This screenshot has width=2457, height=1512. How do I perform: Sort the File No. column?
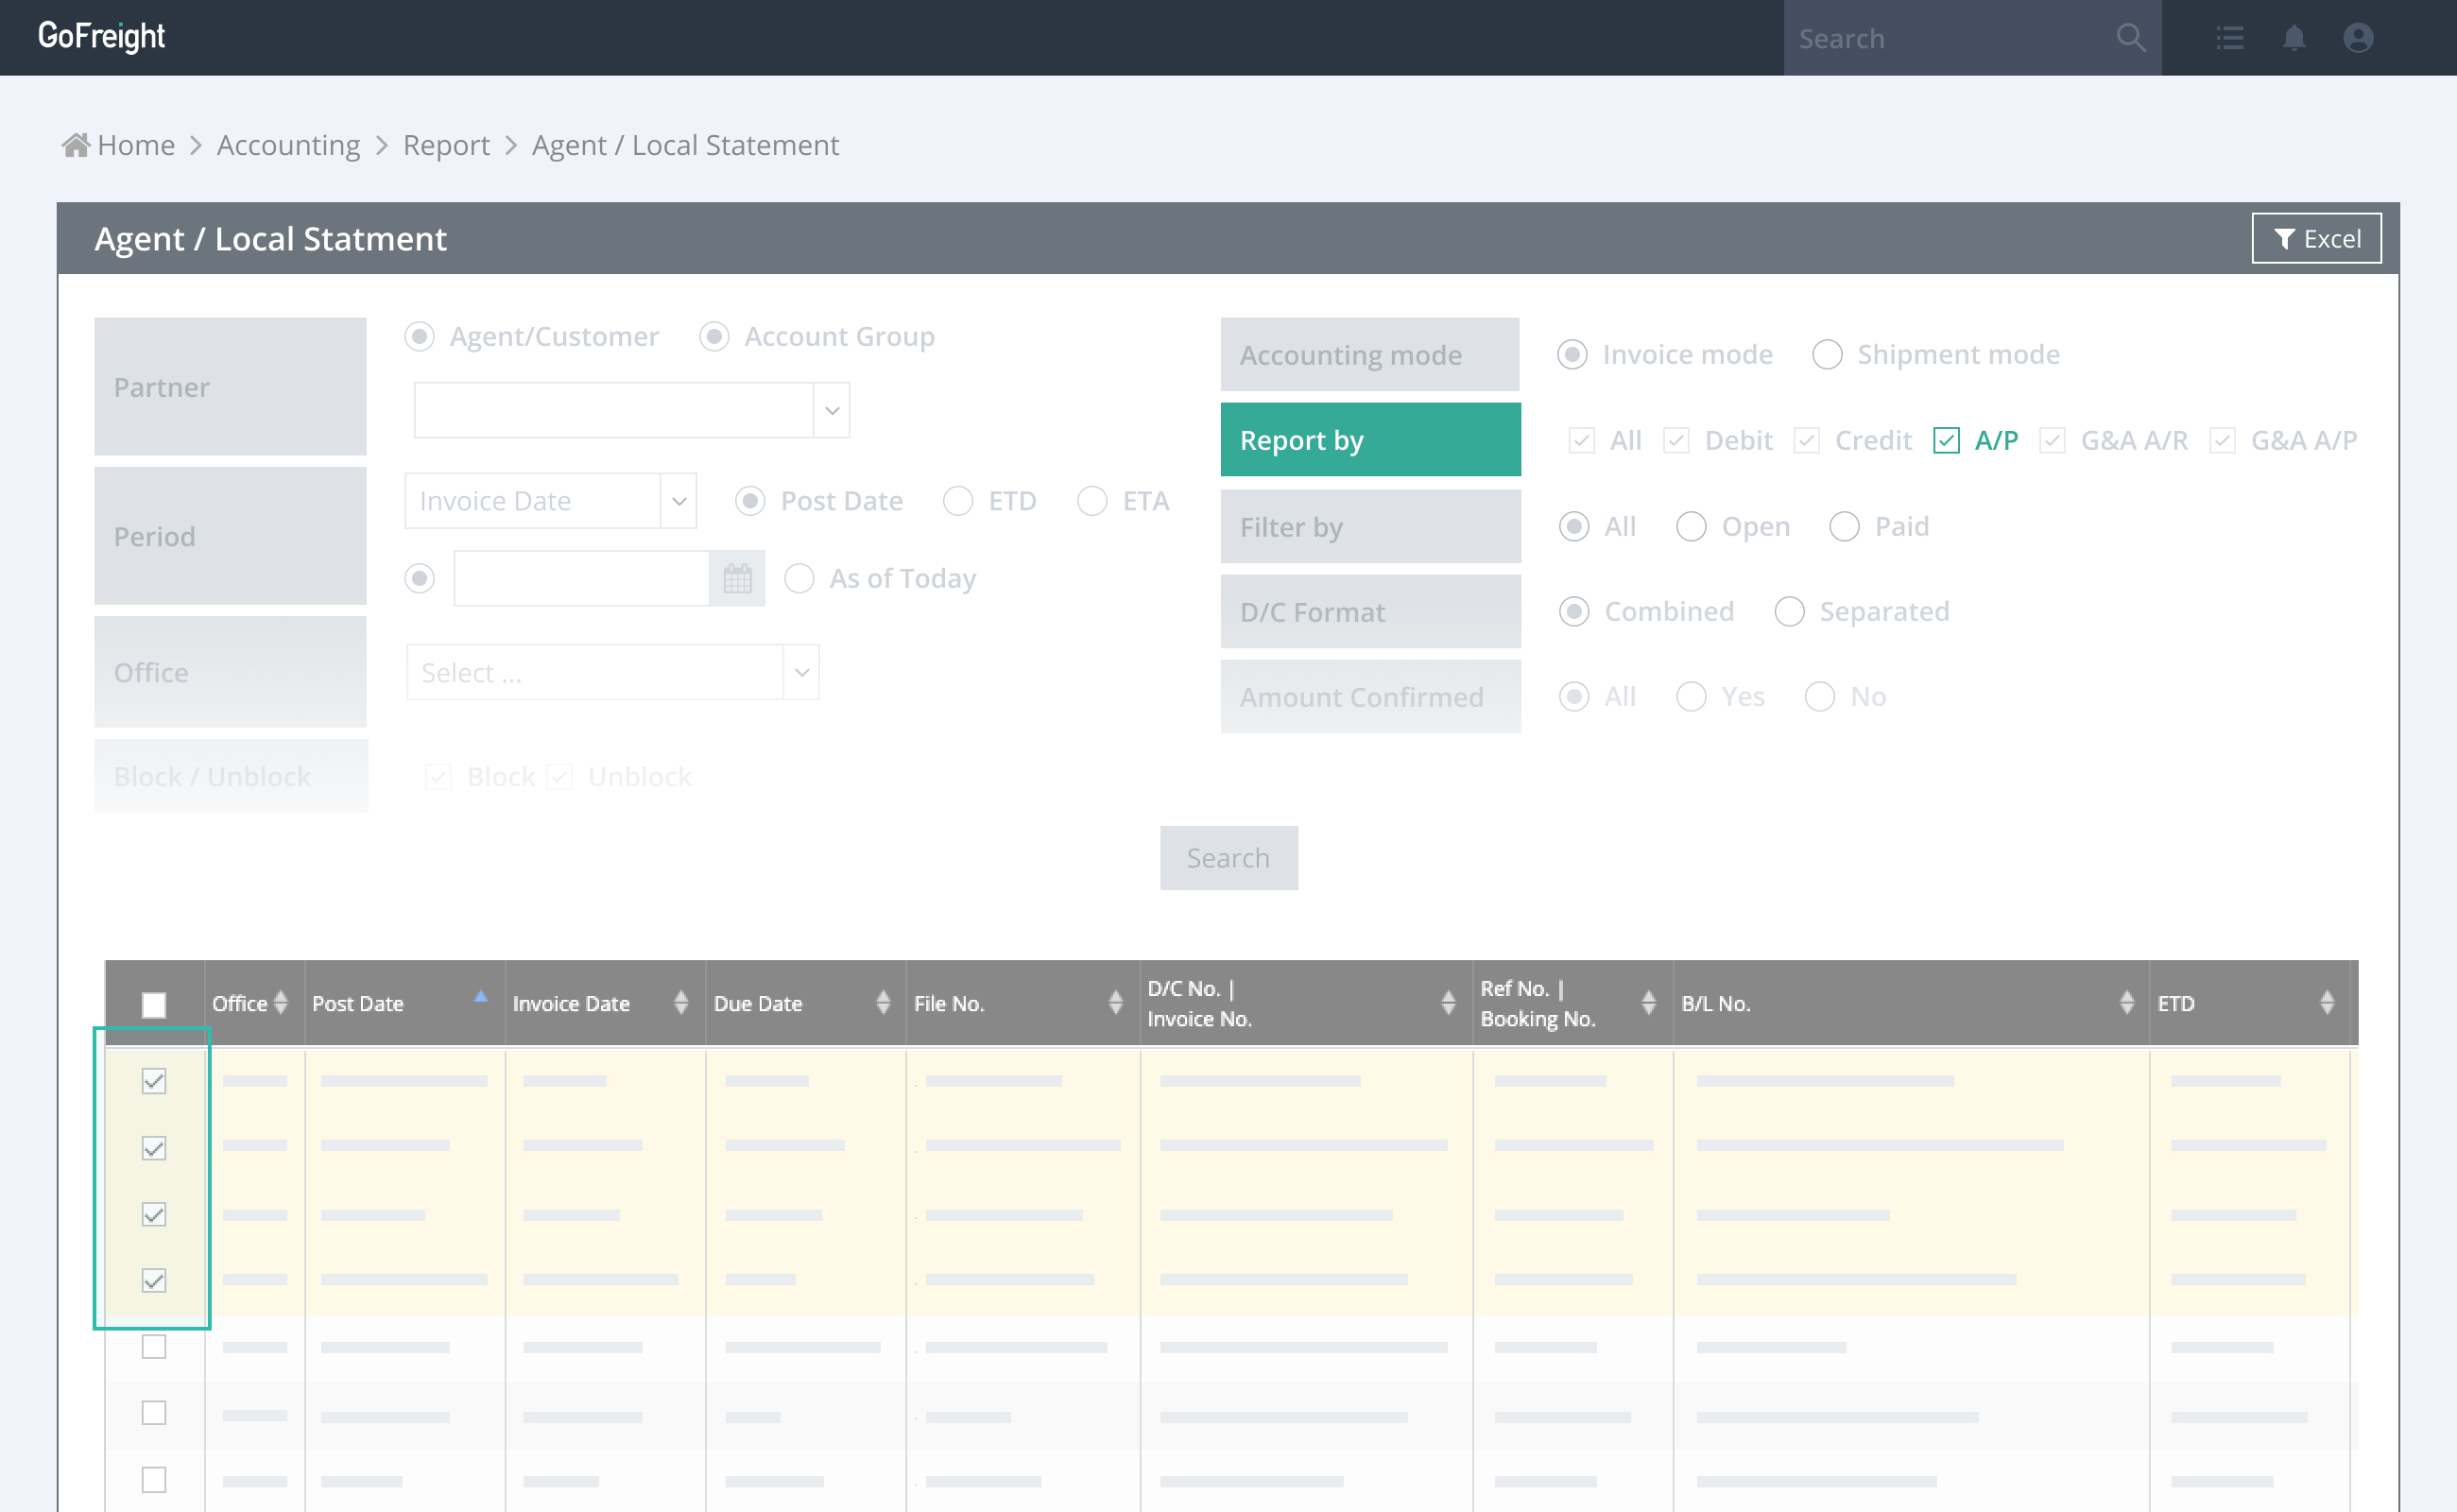[1115, 1003]
